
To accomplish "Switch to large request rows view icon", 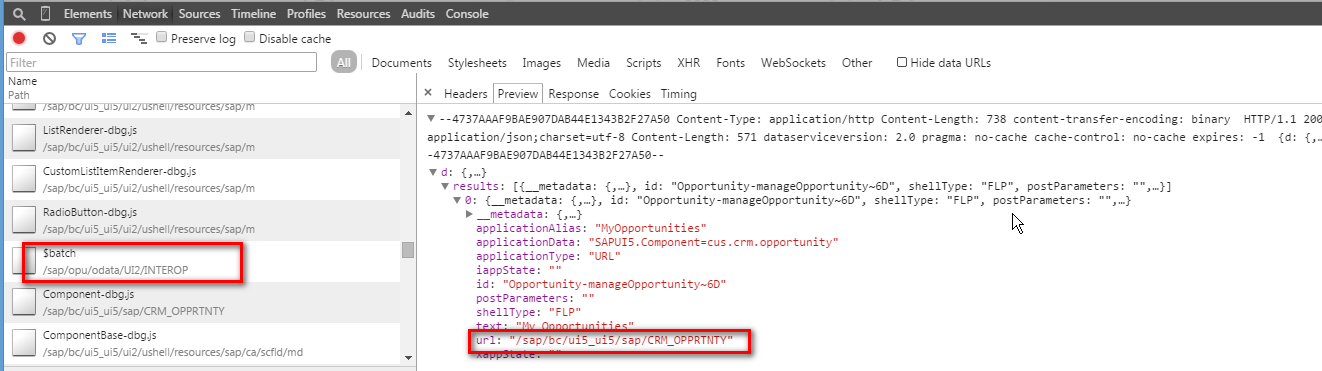I will point(109,38).
